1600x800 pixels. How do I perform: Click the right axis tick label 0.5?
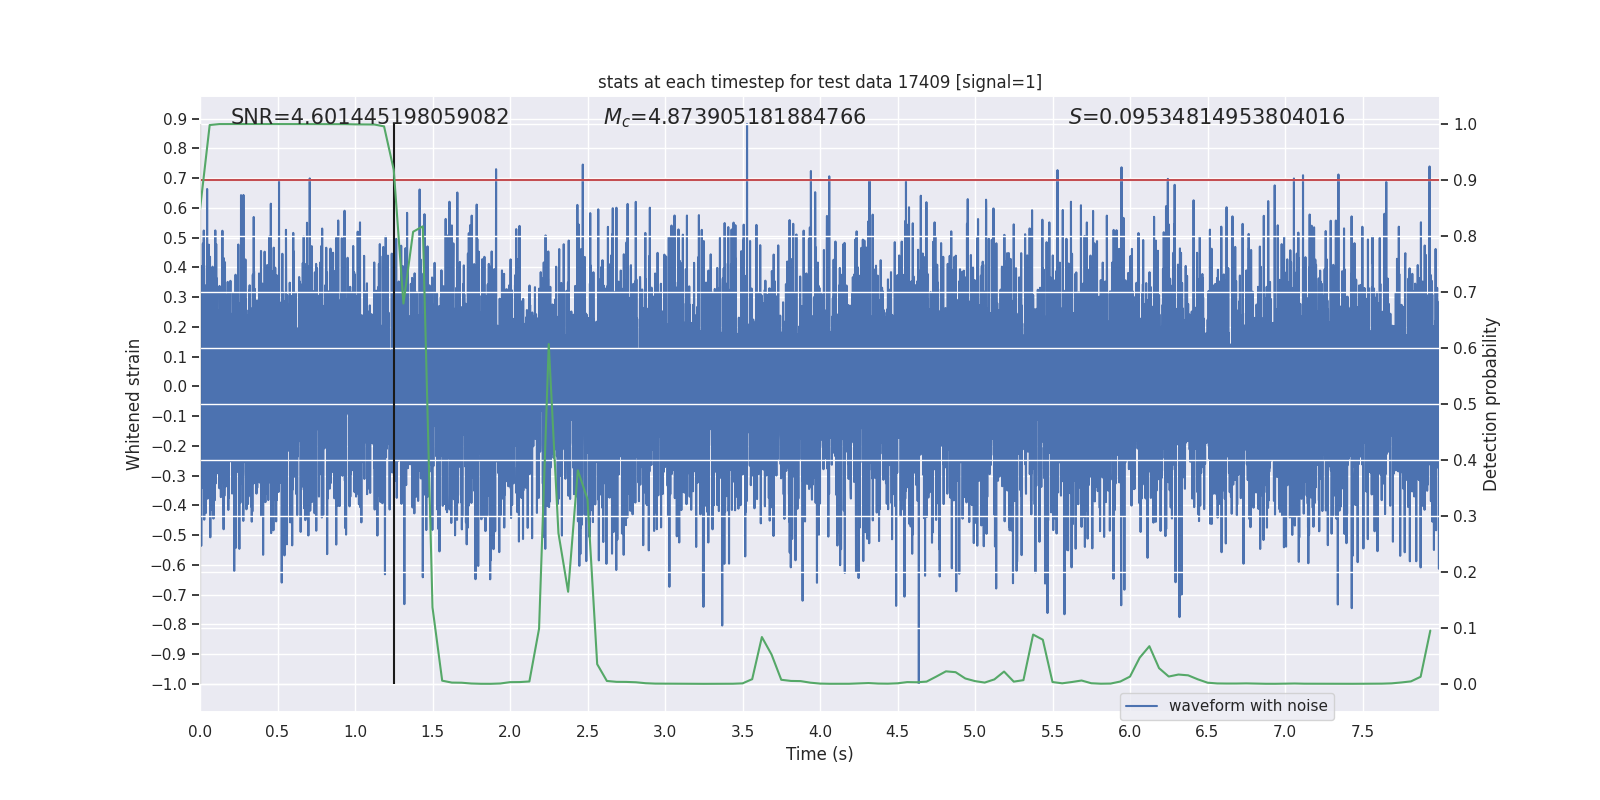click(x=1465, y=405)
